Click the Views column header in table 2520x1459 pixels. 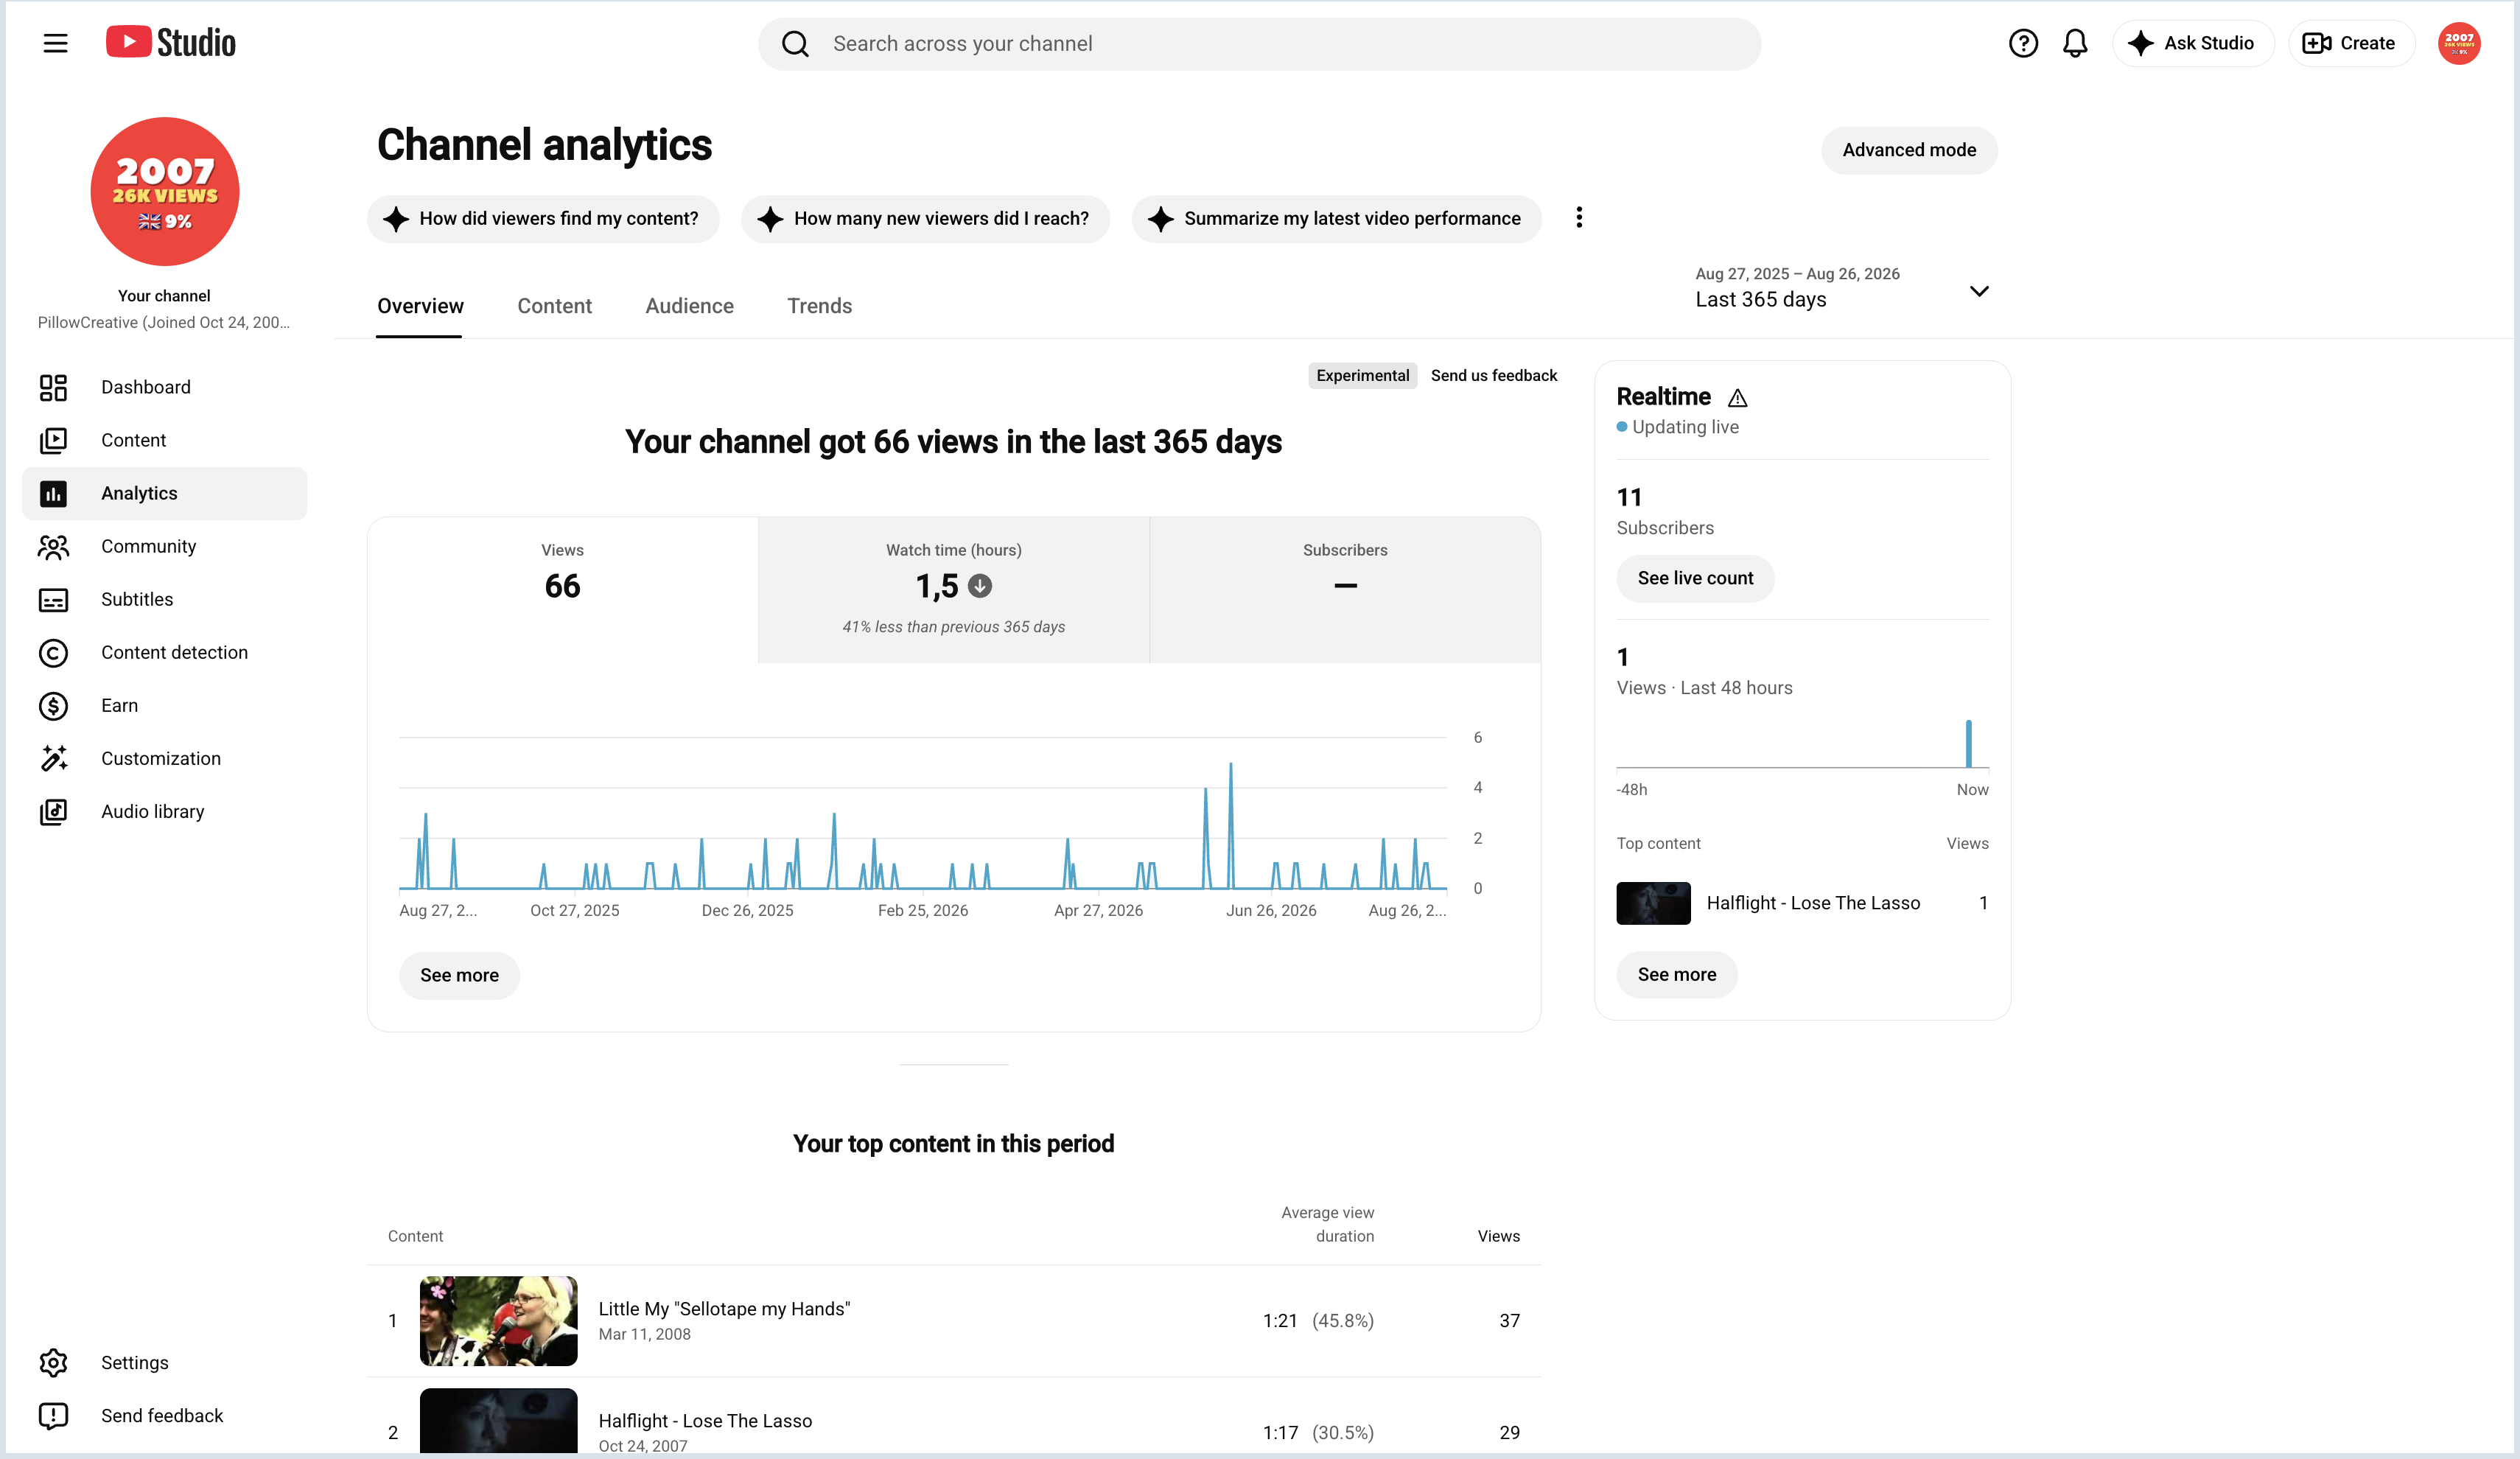[x=1498, y=1236]
